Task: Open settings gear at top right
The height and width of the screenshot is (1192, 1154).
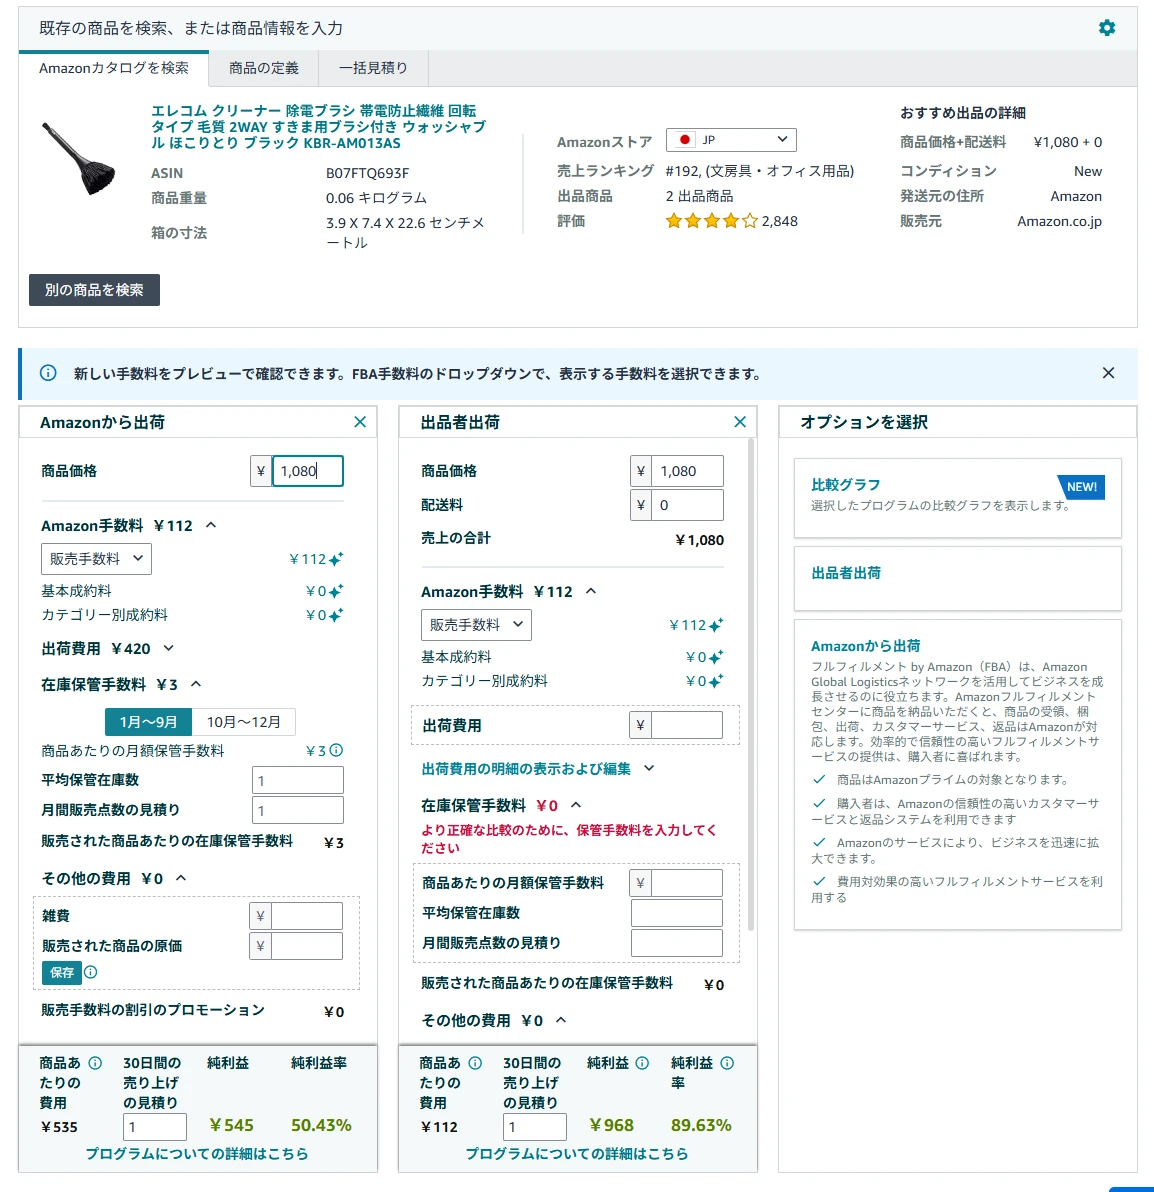Action: pyautogui.click(x=1107, y=28)
